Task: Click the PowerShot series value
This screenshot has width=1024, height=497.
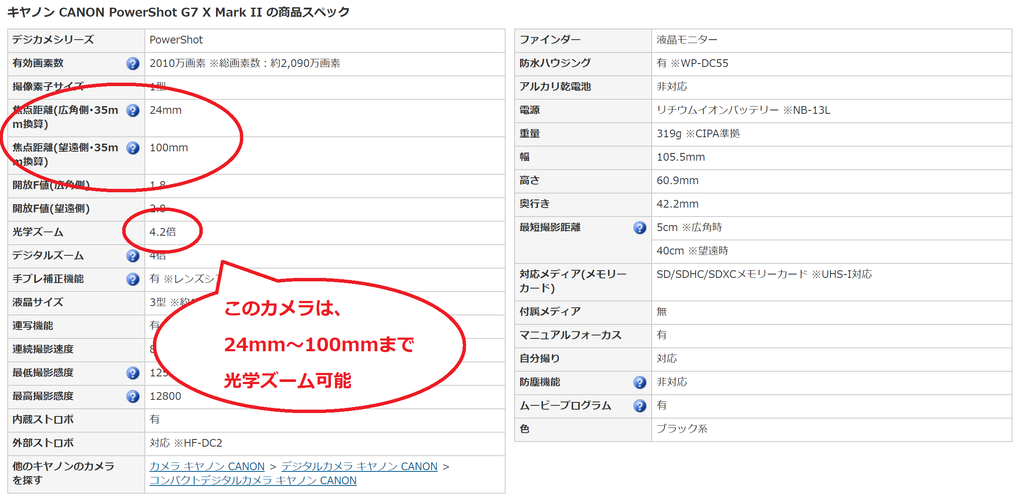Action: tap(176, 40)
